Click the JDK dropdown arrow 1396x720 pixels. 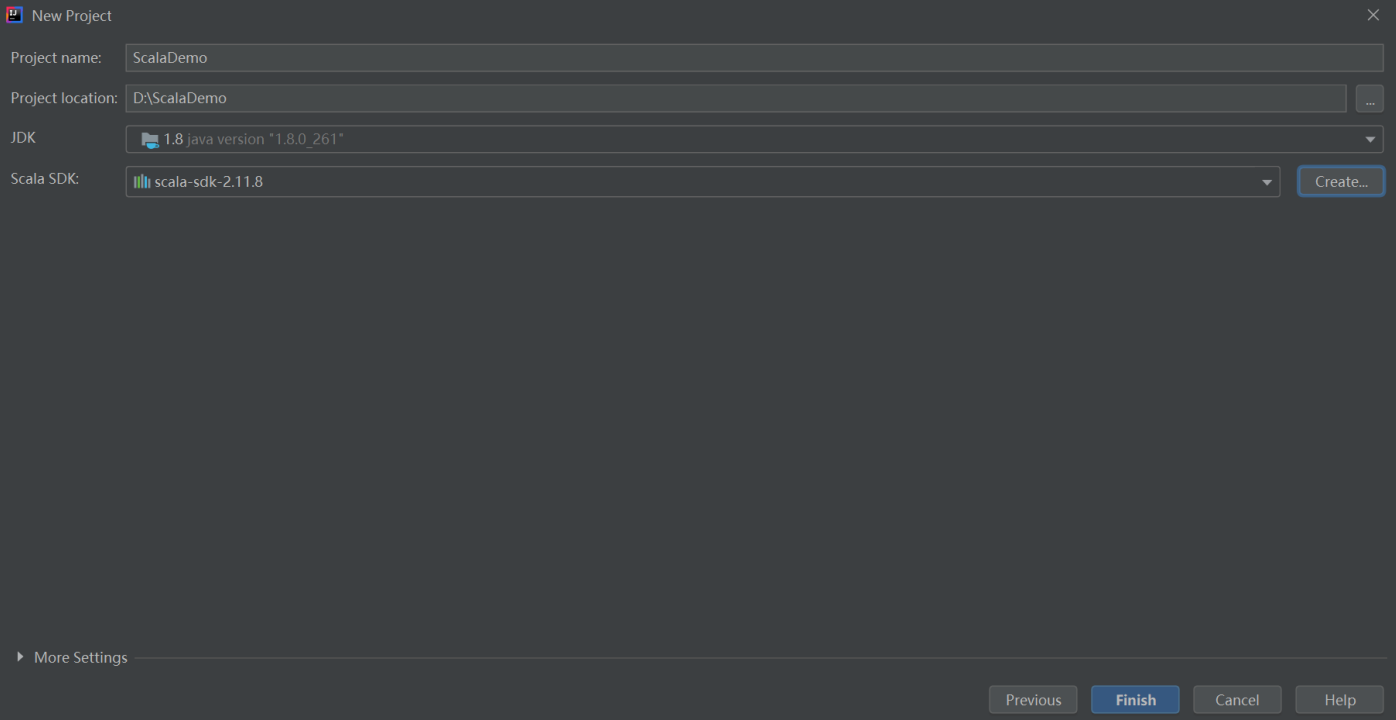pyautogui.click(x=1370, y=140)
